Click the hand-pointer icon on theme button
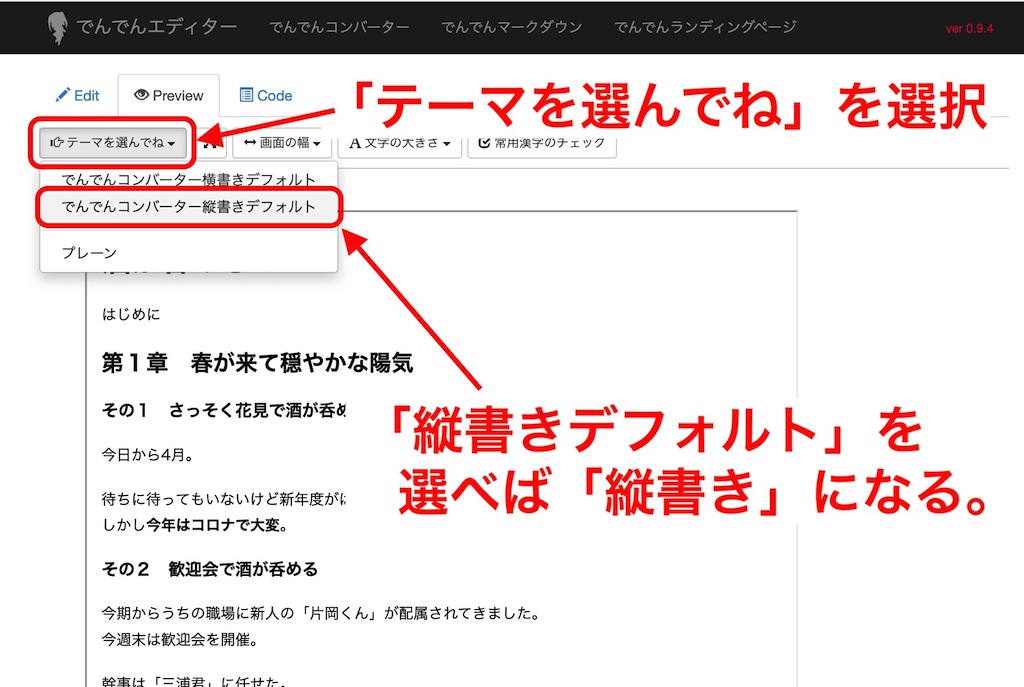This screenshot has height=687, width=1024. click(57, 143)
